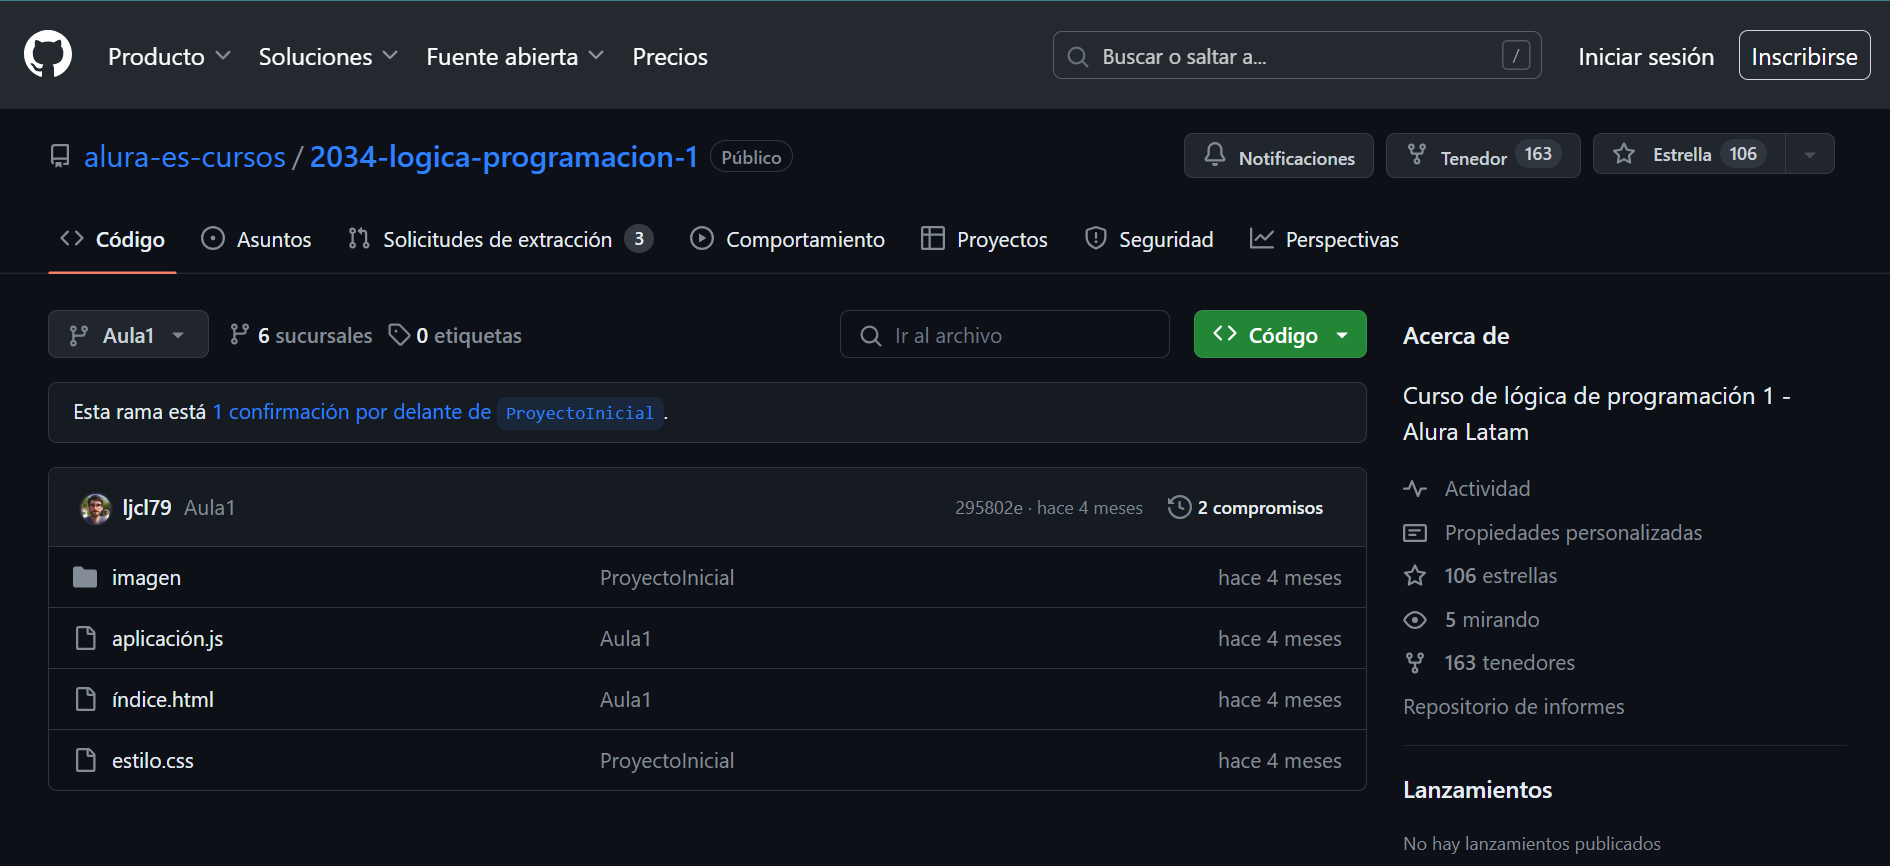This screenshot has height=866, width=1890.
Task: Open the Seguridad tab
Action: 1149,239
